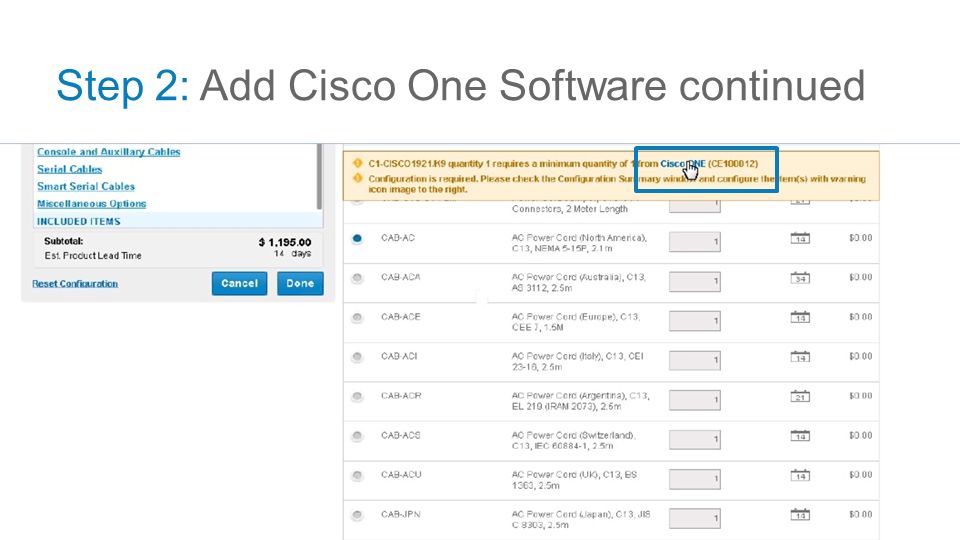Follow Cisco ONE link in warning banner
960x540 pixels.
coord(683,163)
